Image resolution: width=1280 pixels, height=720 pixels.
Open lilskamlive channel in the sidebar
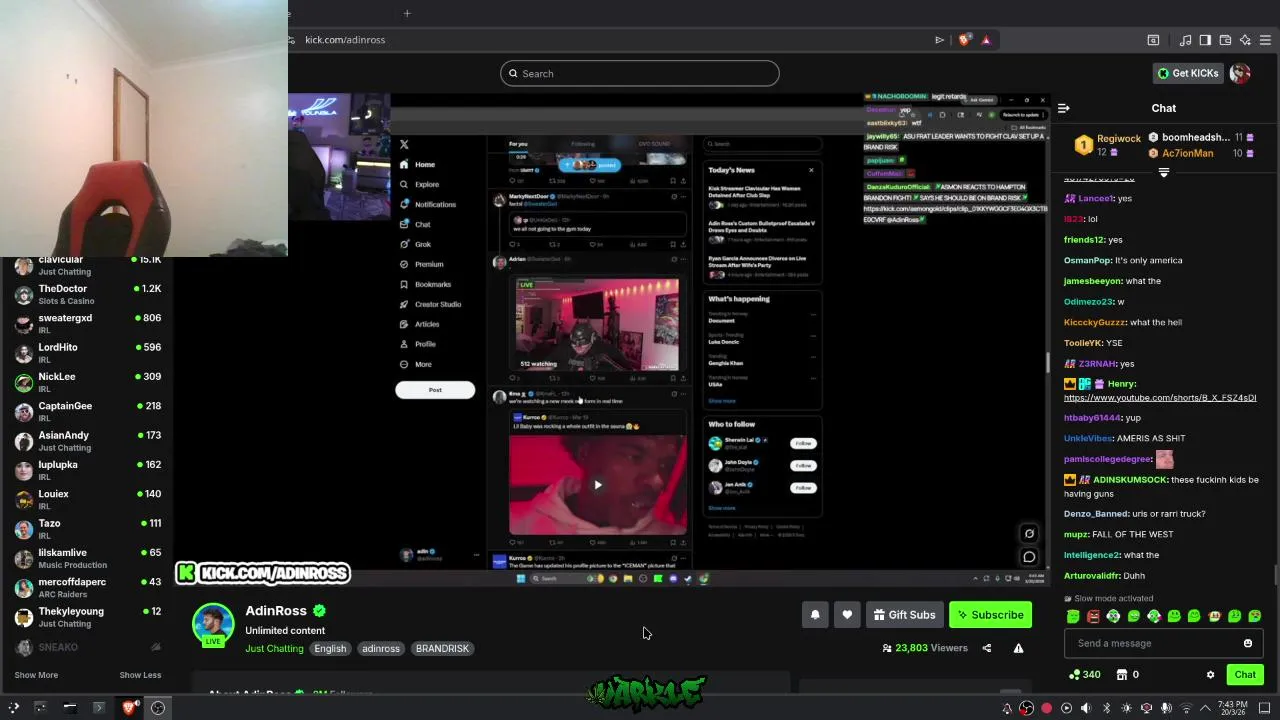point(87,558)
